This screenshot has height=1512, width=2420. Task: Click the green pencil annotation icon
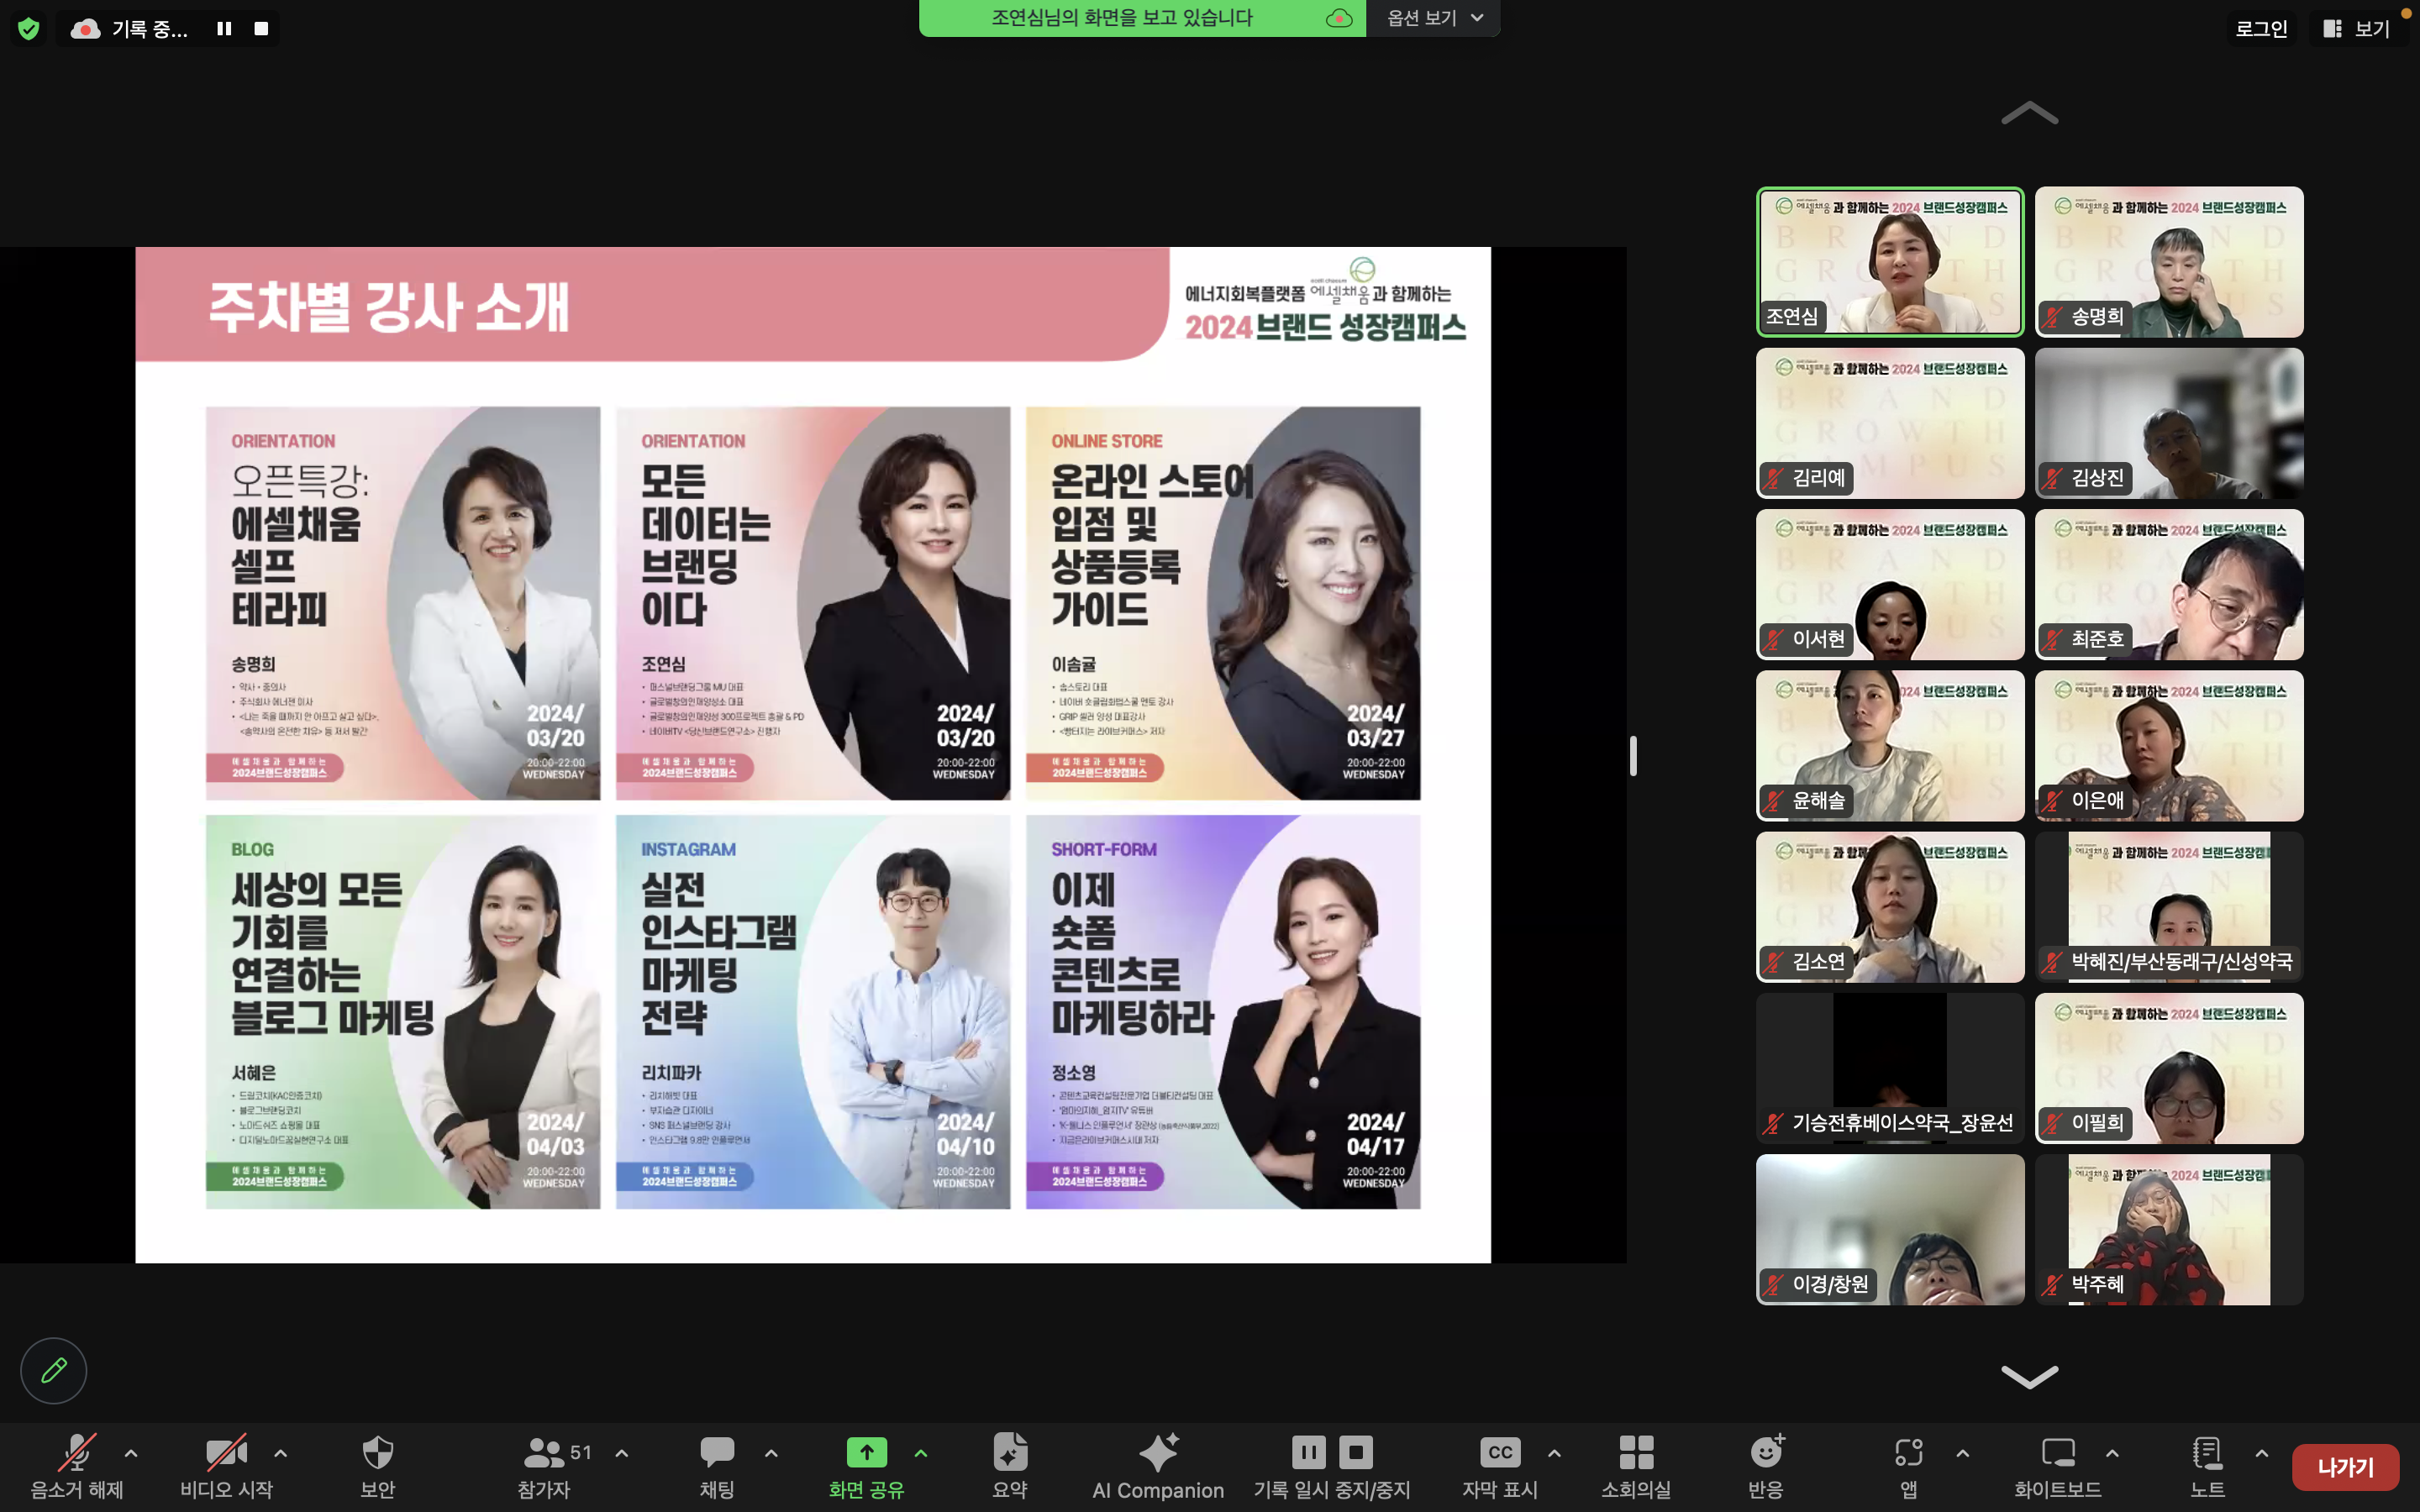tap(54, 1370)
